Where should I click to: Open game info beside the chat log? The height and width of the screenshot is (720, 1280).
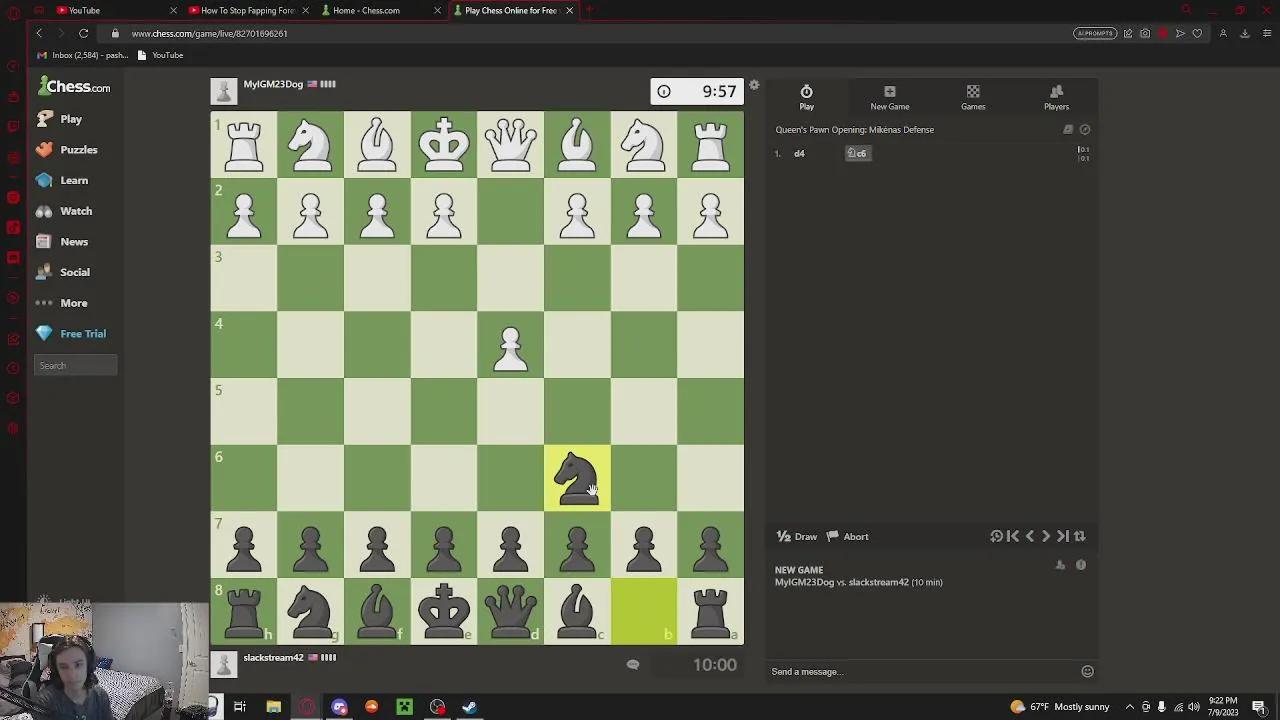click(1080, 565)
